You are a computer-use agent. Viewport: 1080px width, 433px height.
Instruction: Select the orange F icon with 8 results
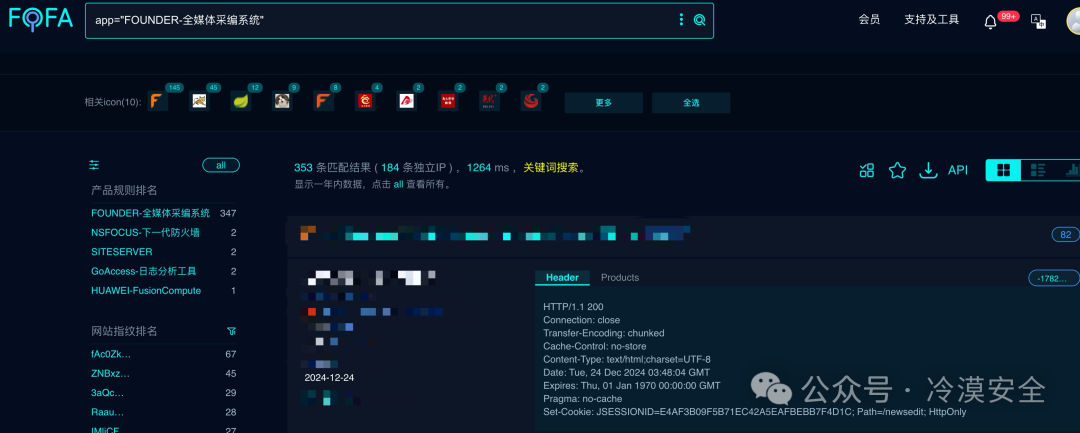[x=323, y=101]
